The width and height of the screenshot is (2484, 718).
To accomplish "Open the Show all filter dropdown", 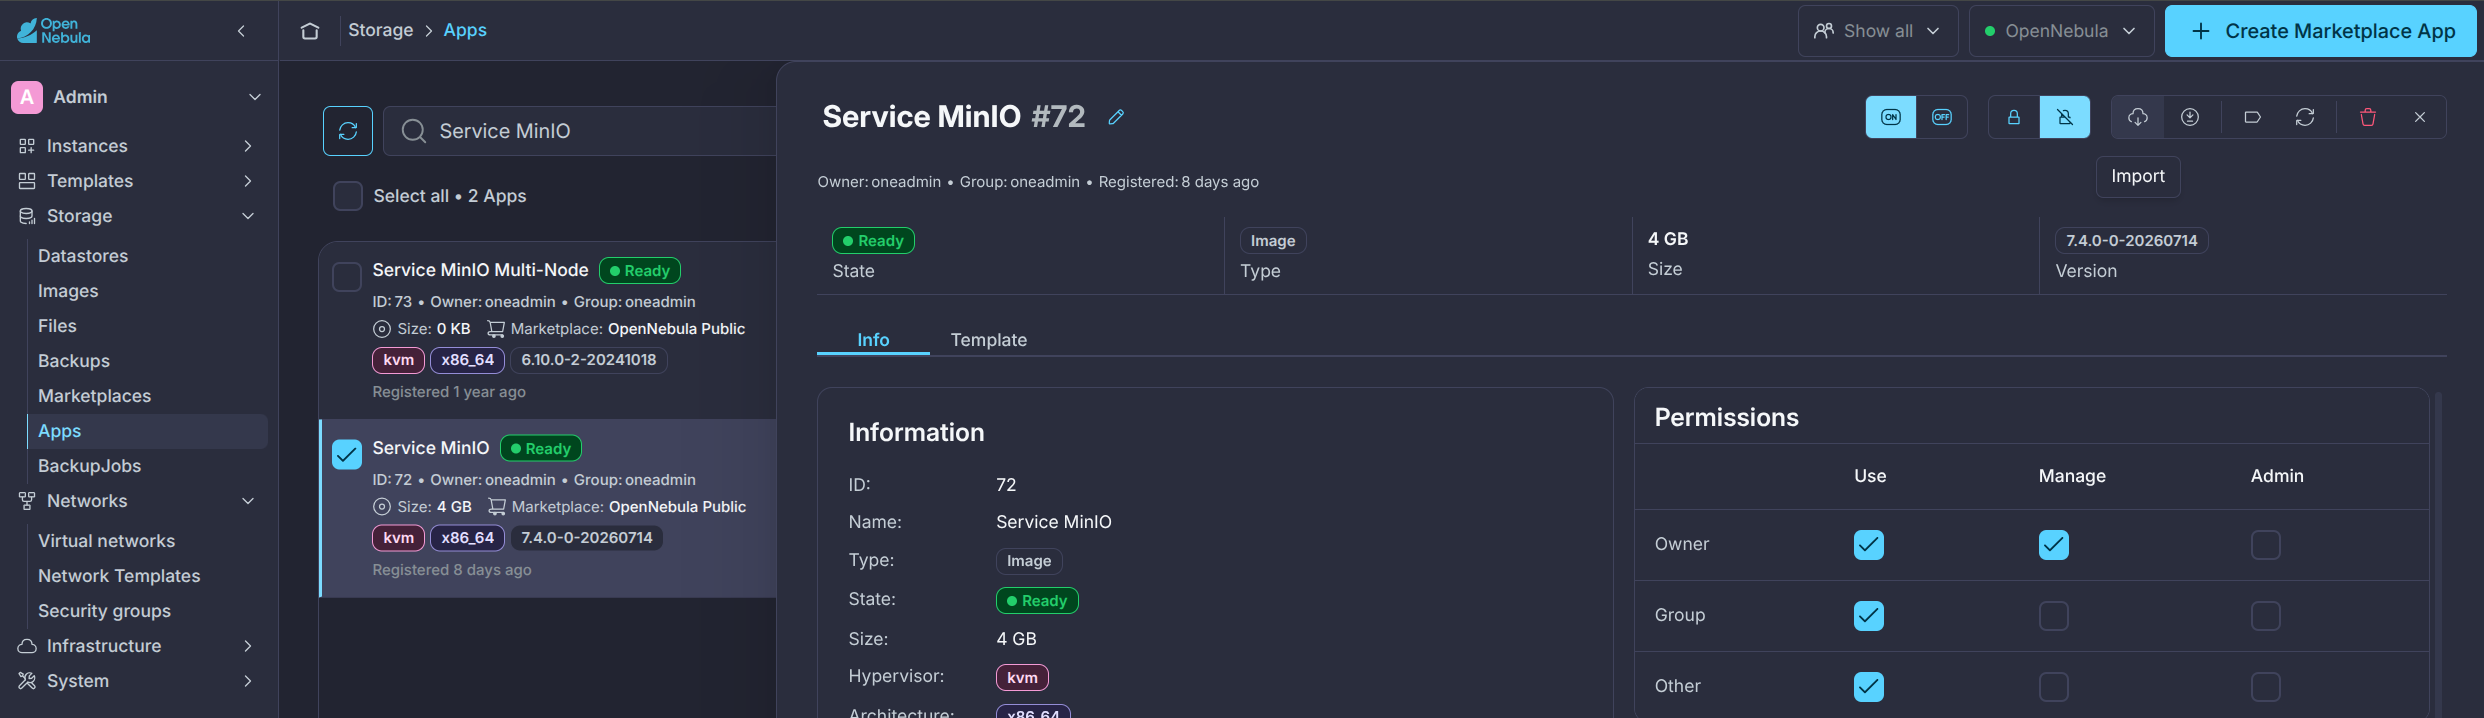I will click(x=1878, y=31).
